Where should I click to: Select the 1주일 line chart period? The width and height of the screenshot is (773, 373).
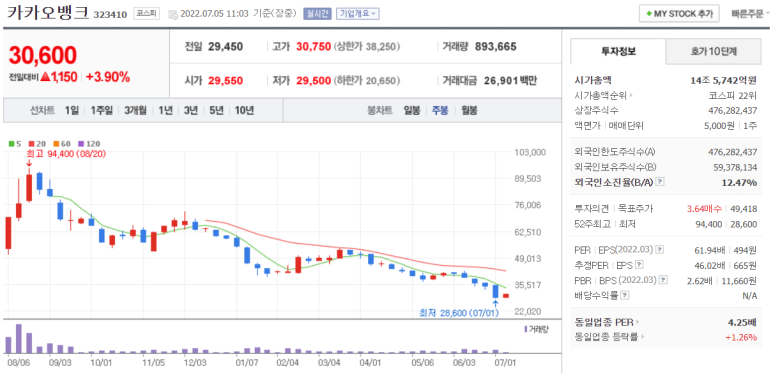coord(102,110)
